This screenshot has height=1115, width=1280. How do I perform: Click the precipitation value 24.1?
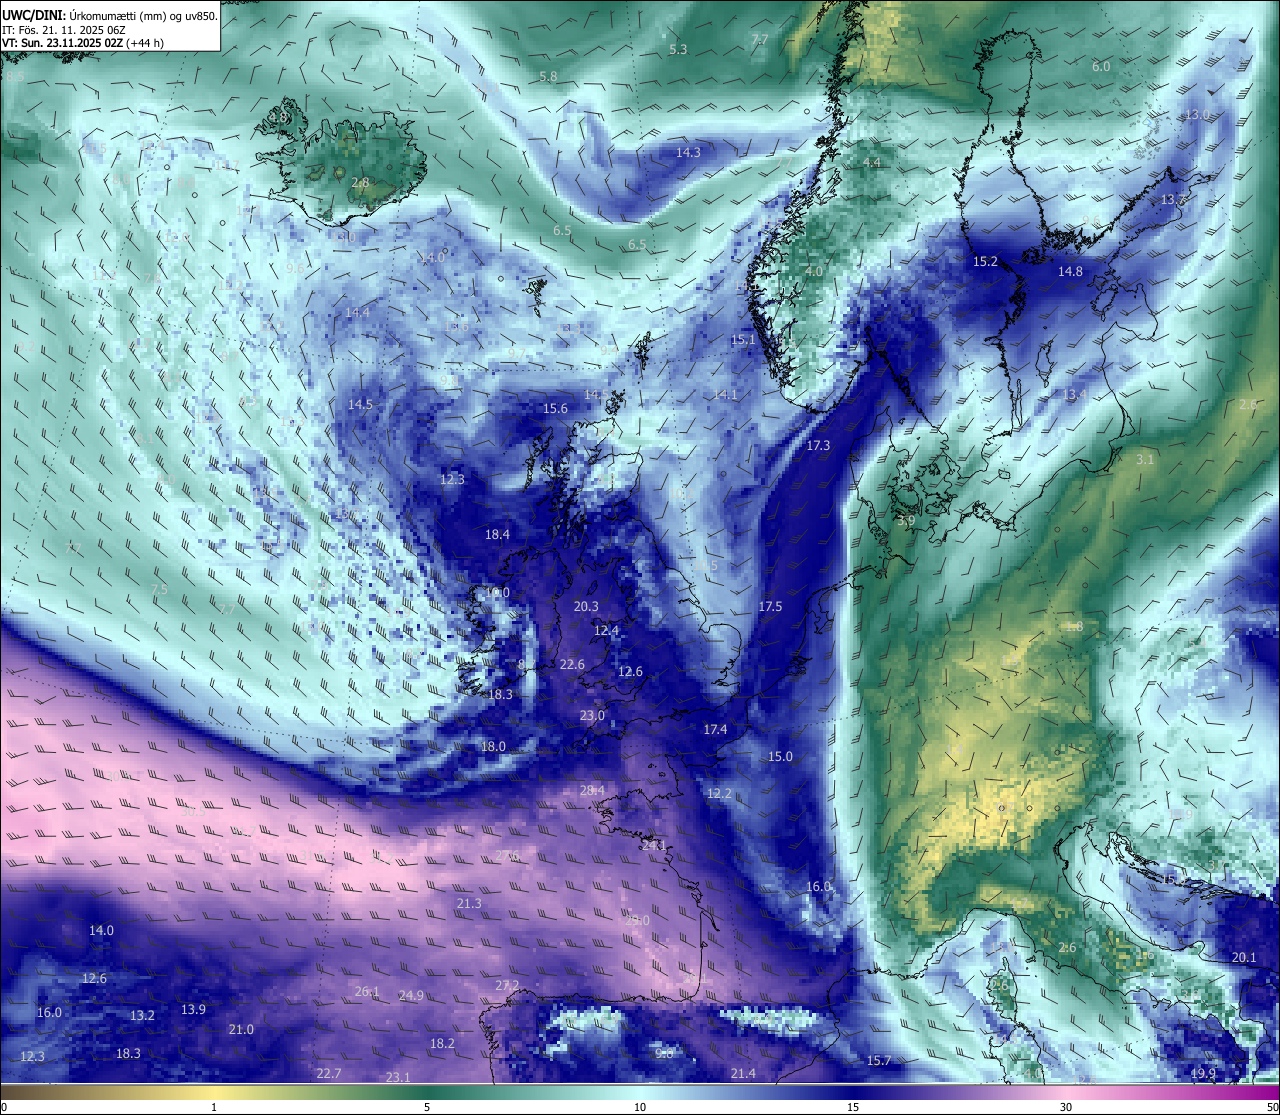tap(654, 845)
